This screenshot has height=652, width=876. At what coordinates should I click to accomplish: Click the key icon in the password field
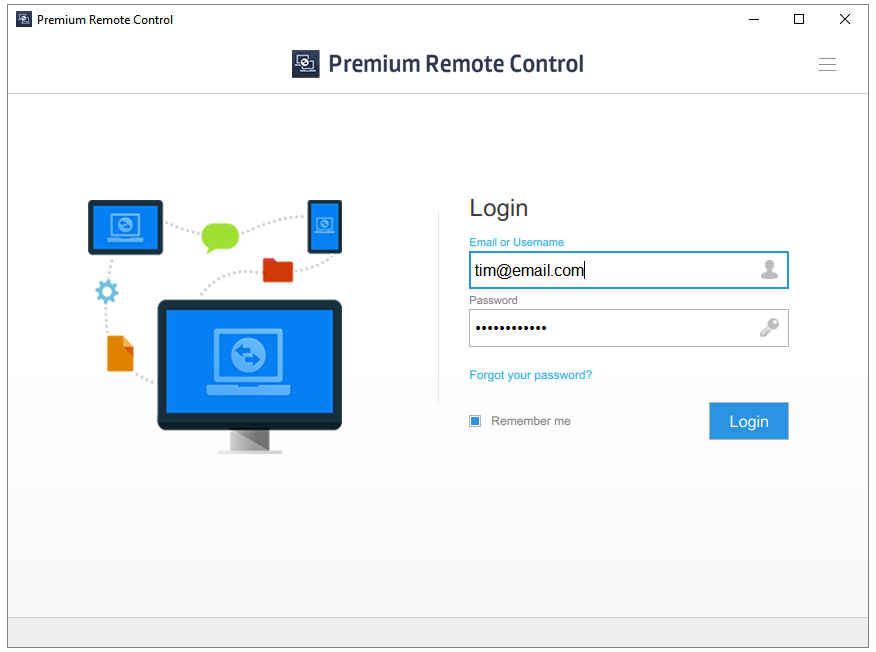coord(769,328)
